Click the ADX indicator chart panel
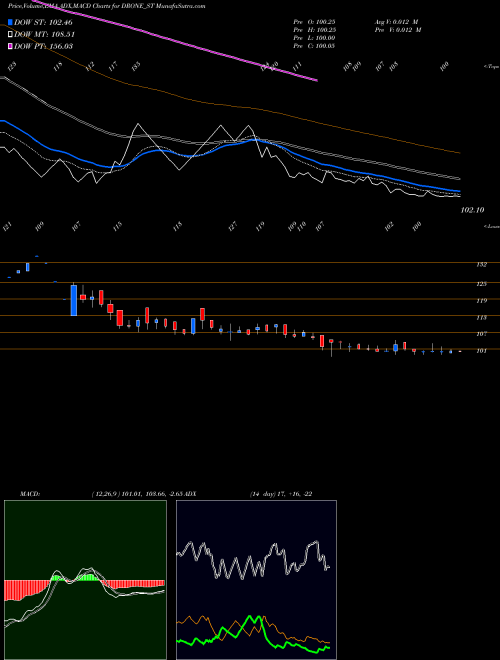 [x=256, y=580]
